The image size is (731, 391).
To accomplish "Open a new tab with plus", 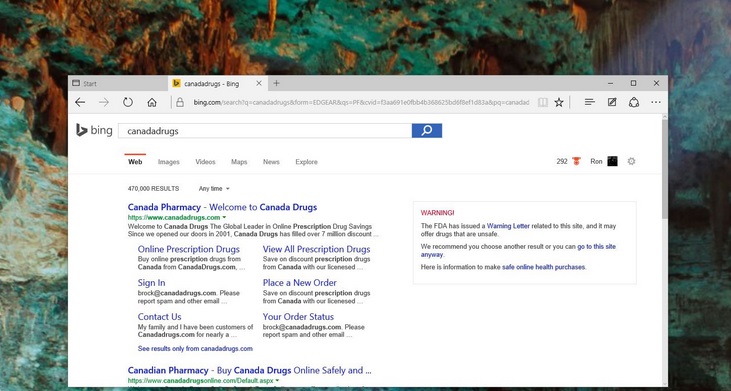I will (x=276, y=83).
